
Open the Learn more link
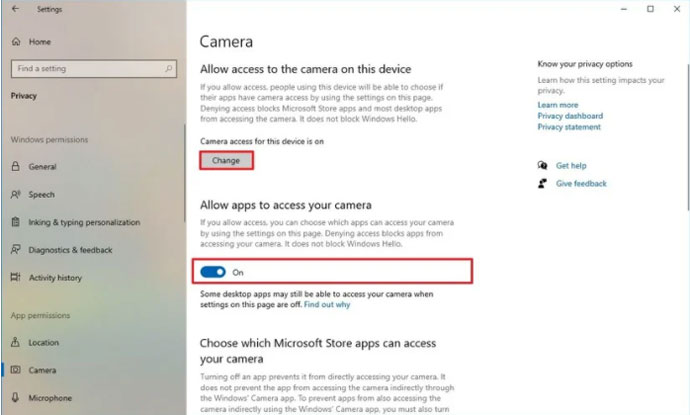click(557, 105)
